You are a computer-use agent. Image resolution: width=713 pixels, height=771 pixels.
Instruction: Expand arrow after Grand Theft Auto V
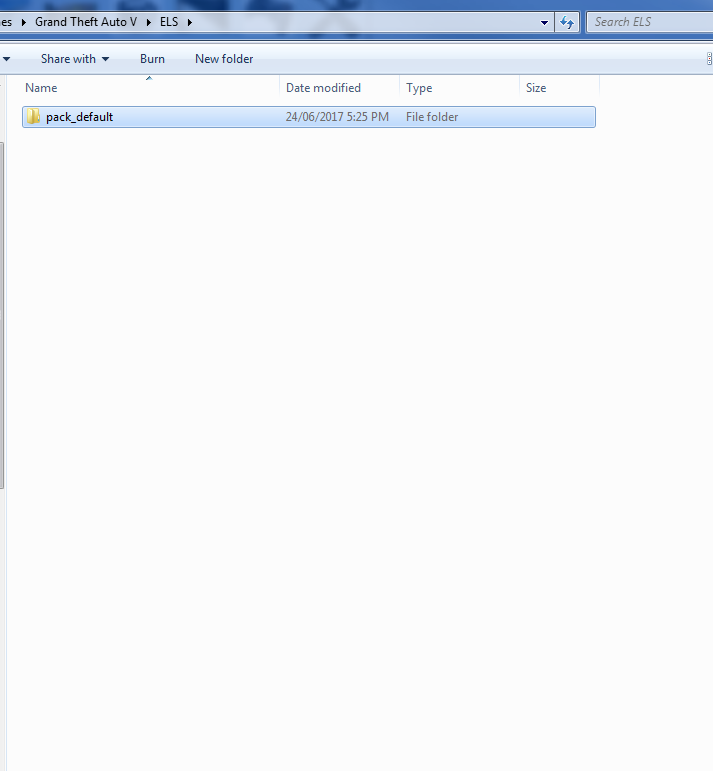pyautogui.click(x=149, y=22)
